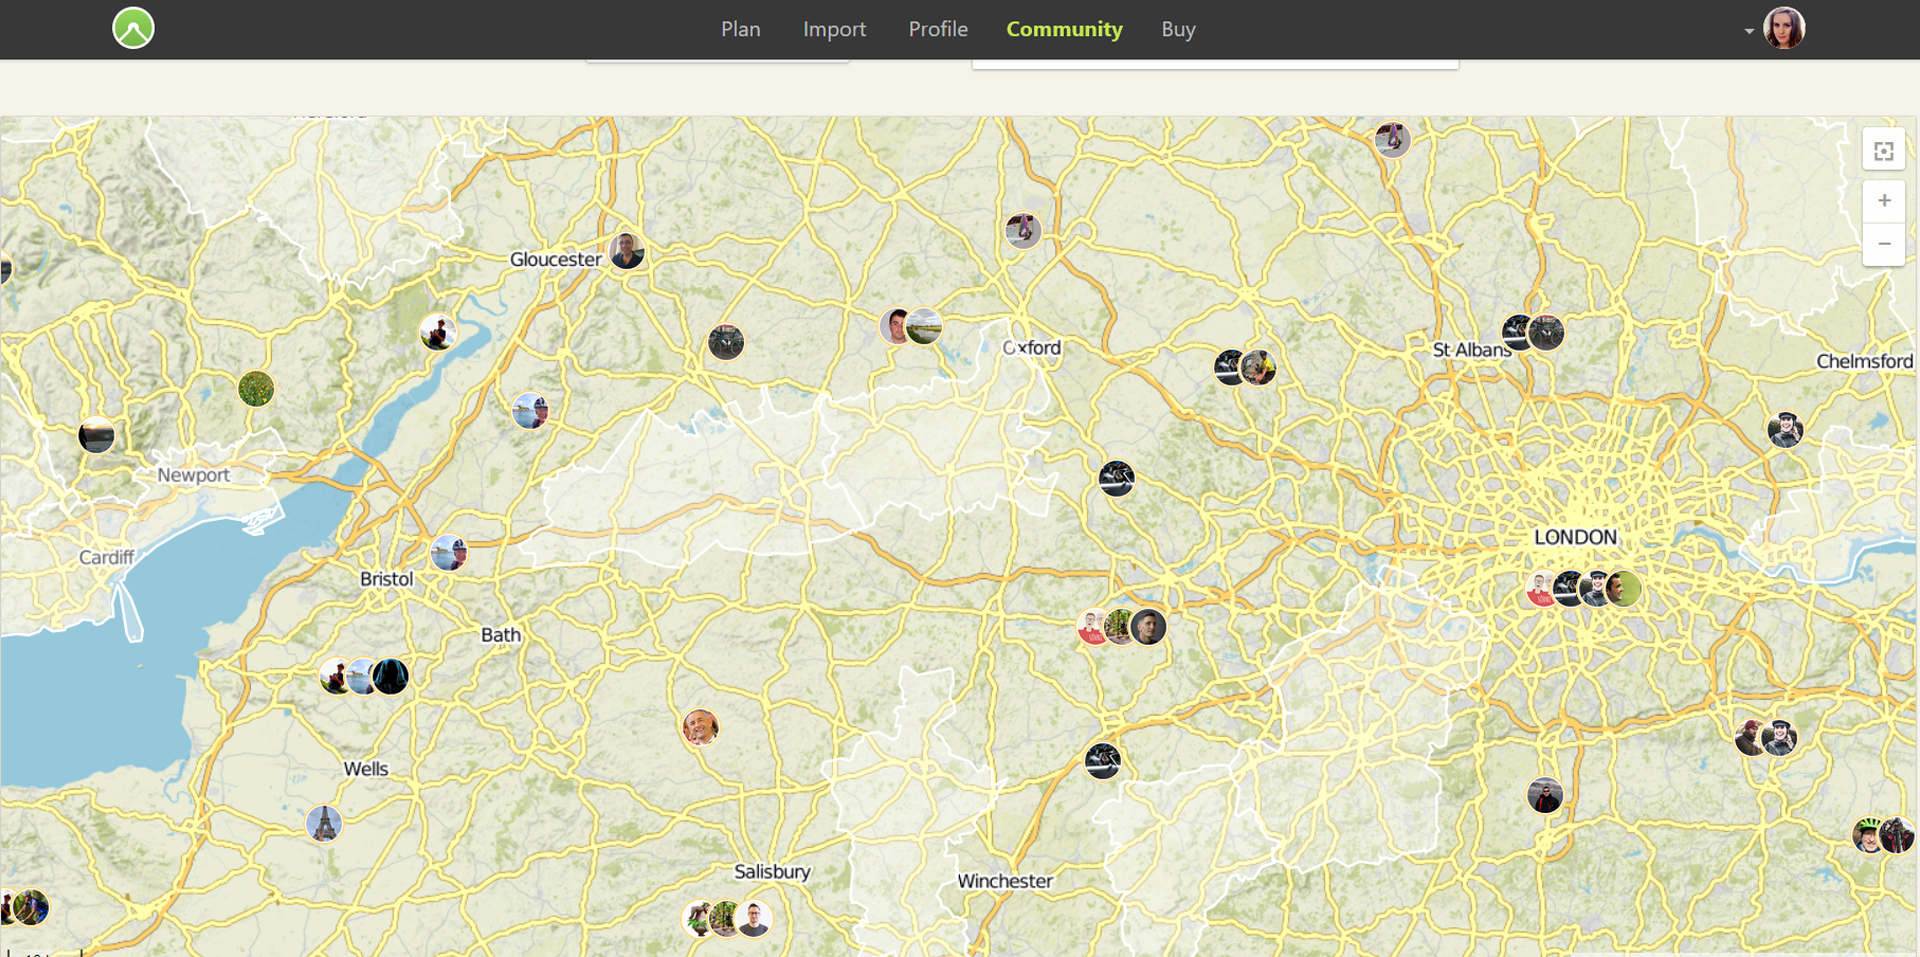
Task: Click the yellow flower avatar near Newport
Action: (x=256, y=388)
